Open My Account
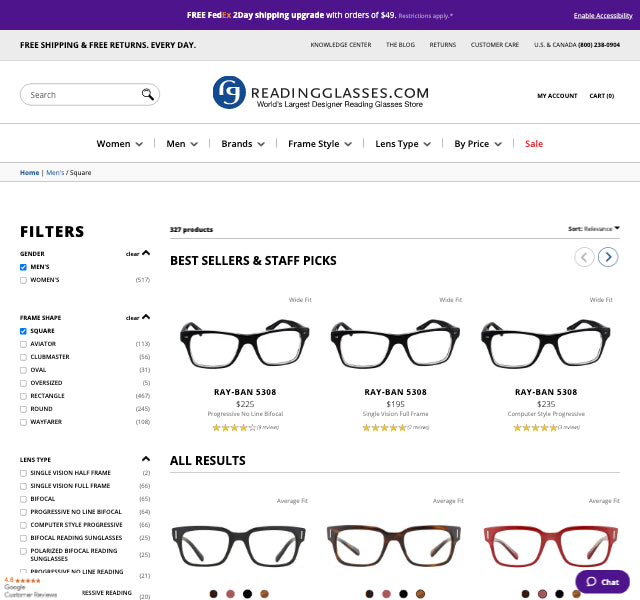 pyautogui.click(x=557, y=96)
